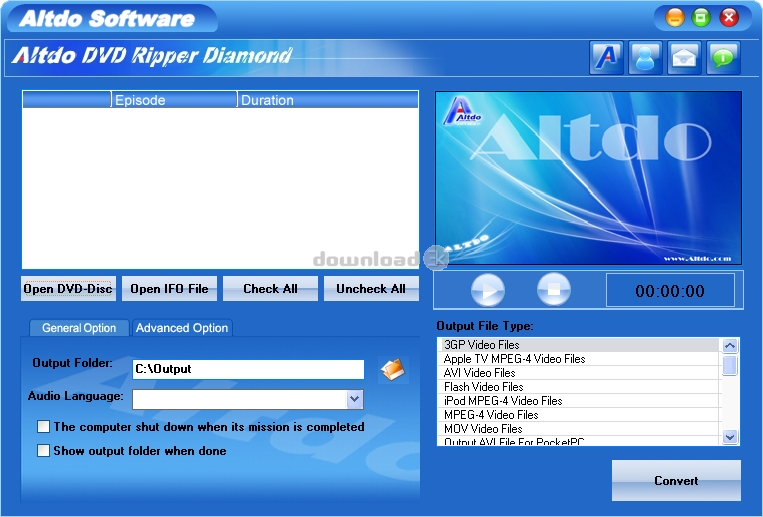Check Show output folder when done
The width and height of the screenshot is (763, 517).
tap(43, 451)
